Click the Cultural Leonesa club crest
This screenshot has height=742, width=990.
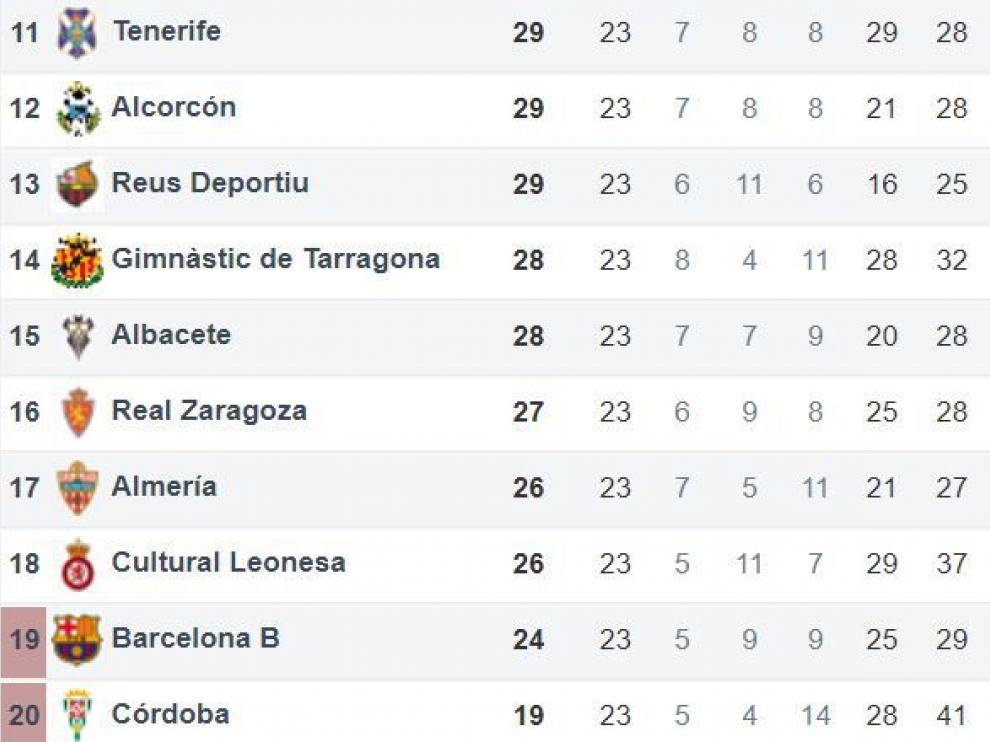78,565
